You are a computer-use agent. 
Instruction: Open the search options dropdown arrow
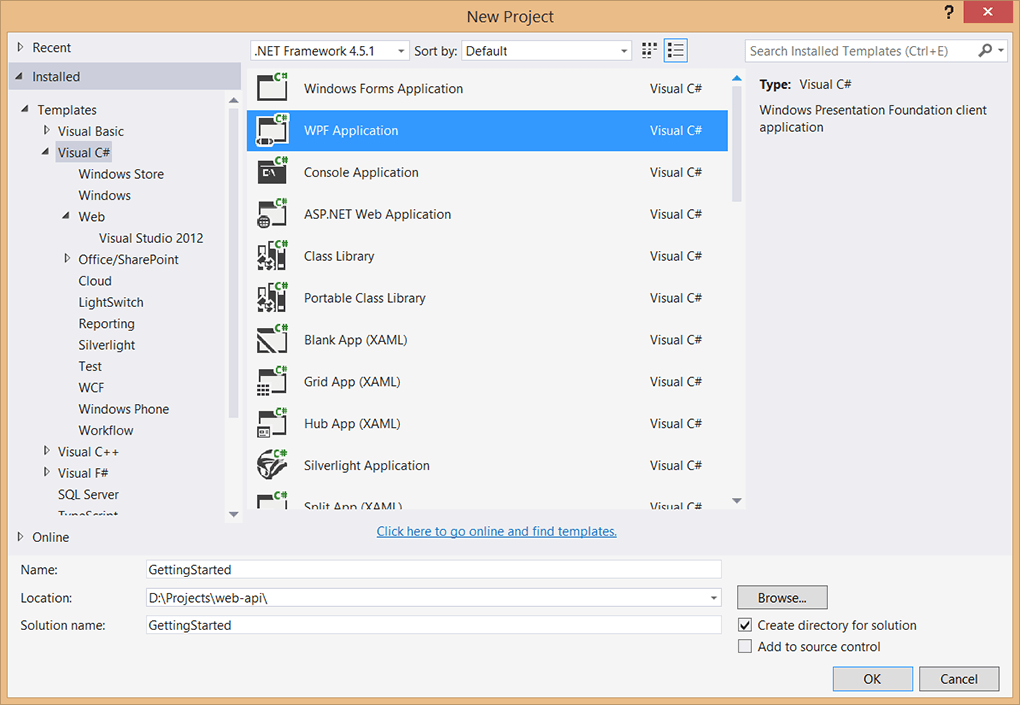coord(1001,50)
